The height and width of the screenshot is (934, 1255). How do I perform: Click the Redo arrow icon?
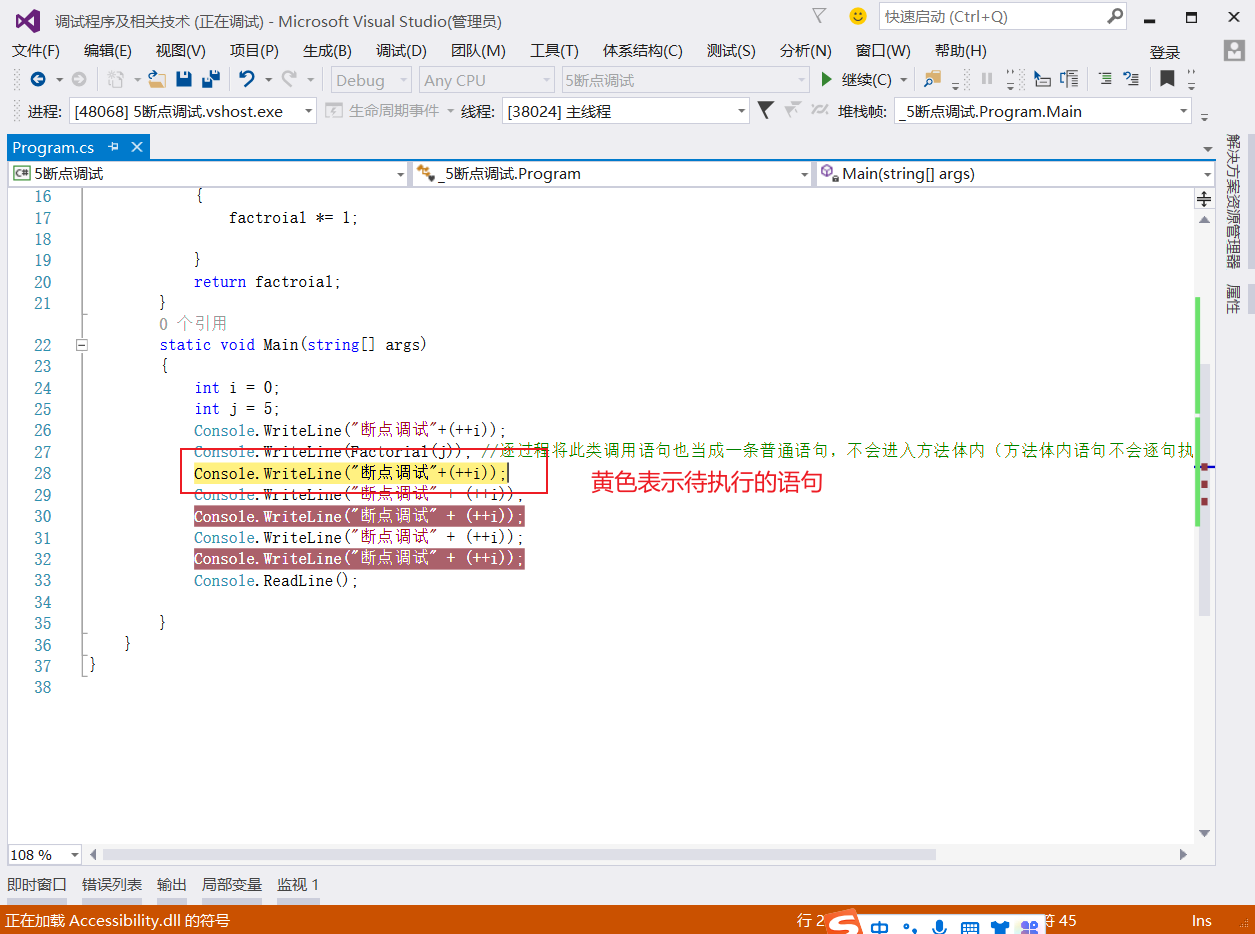289,80
